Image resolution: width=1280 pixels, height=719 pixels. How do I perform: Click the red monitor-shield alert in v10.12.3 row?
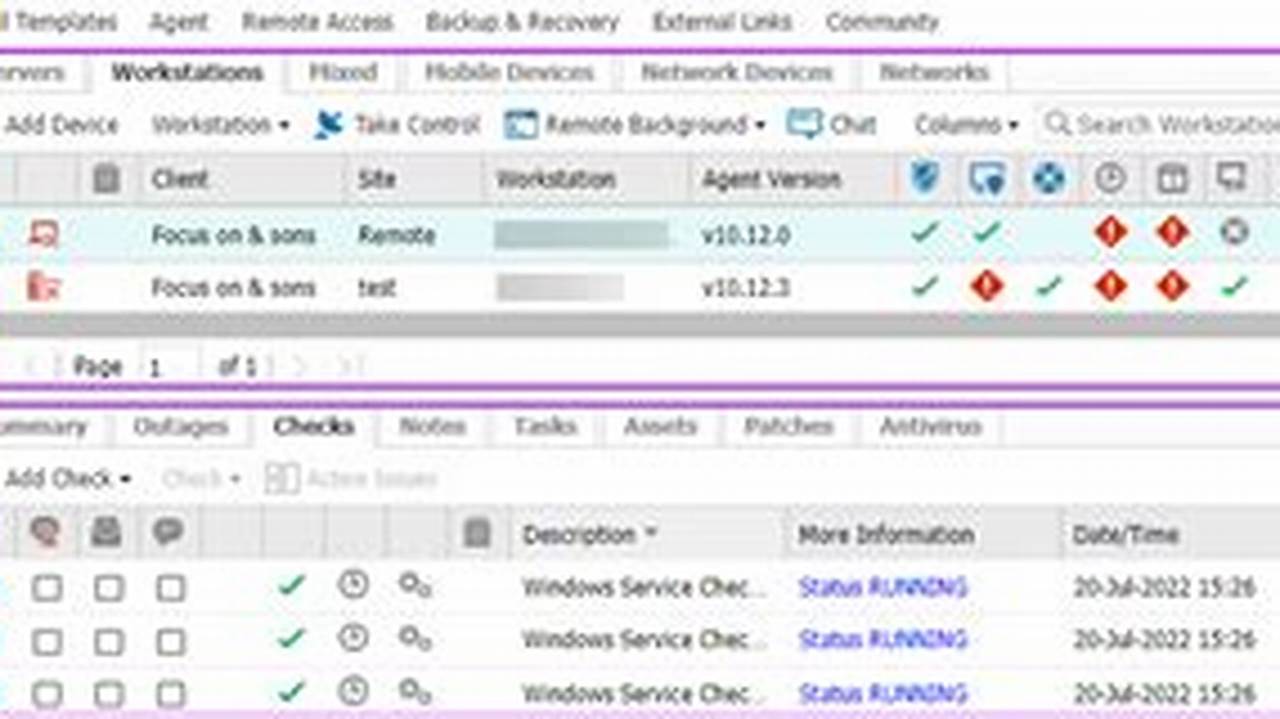(x=987, y=286)
